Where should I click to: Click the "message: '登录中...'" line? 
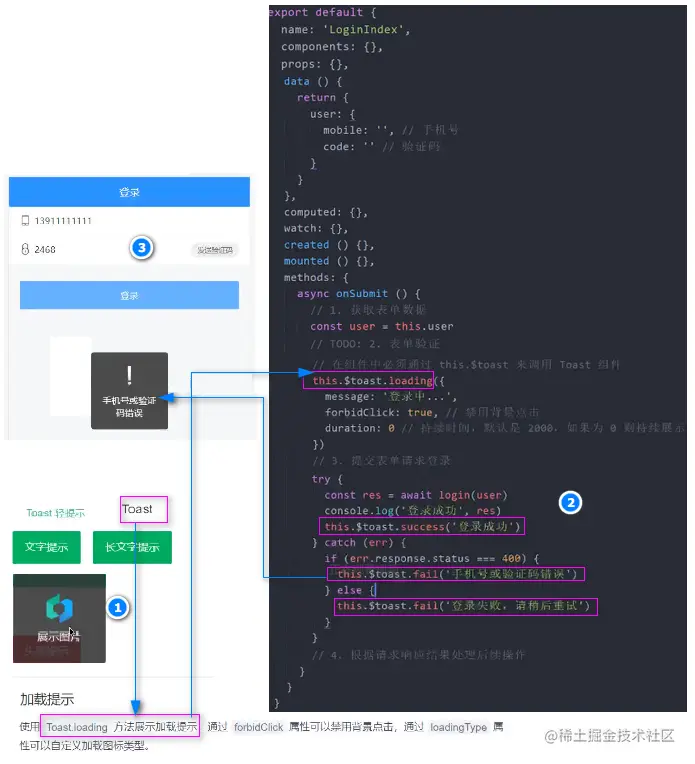point(390,396)
